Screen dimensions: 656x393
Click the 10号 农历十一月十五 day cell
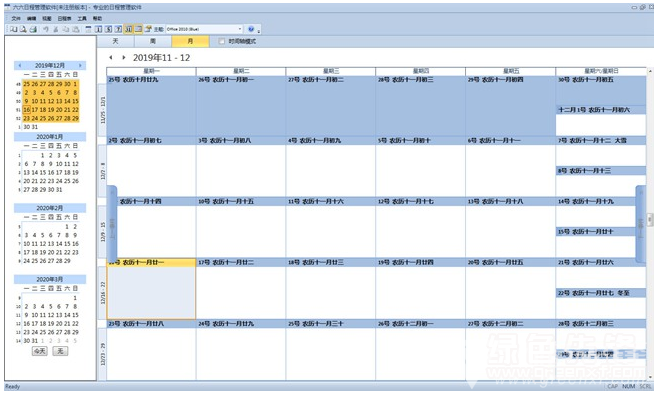tap(241, 228)
